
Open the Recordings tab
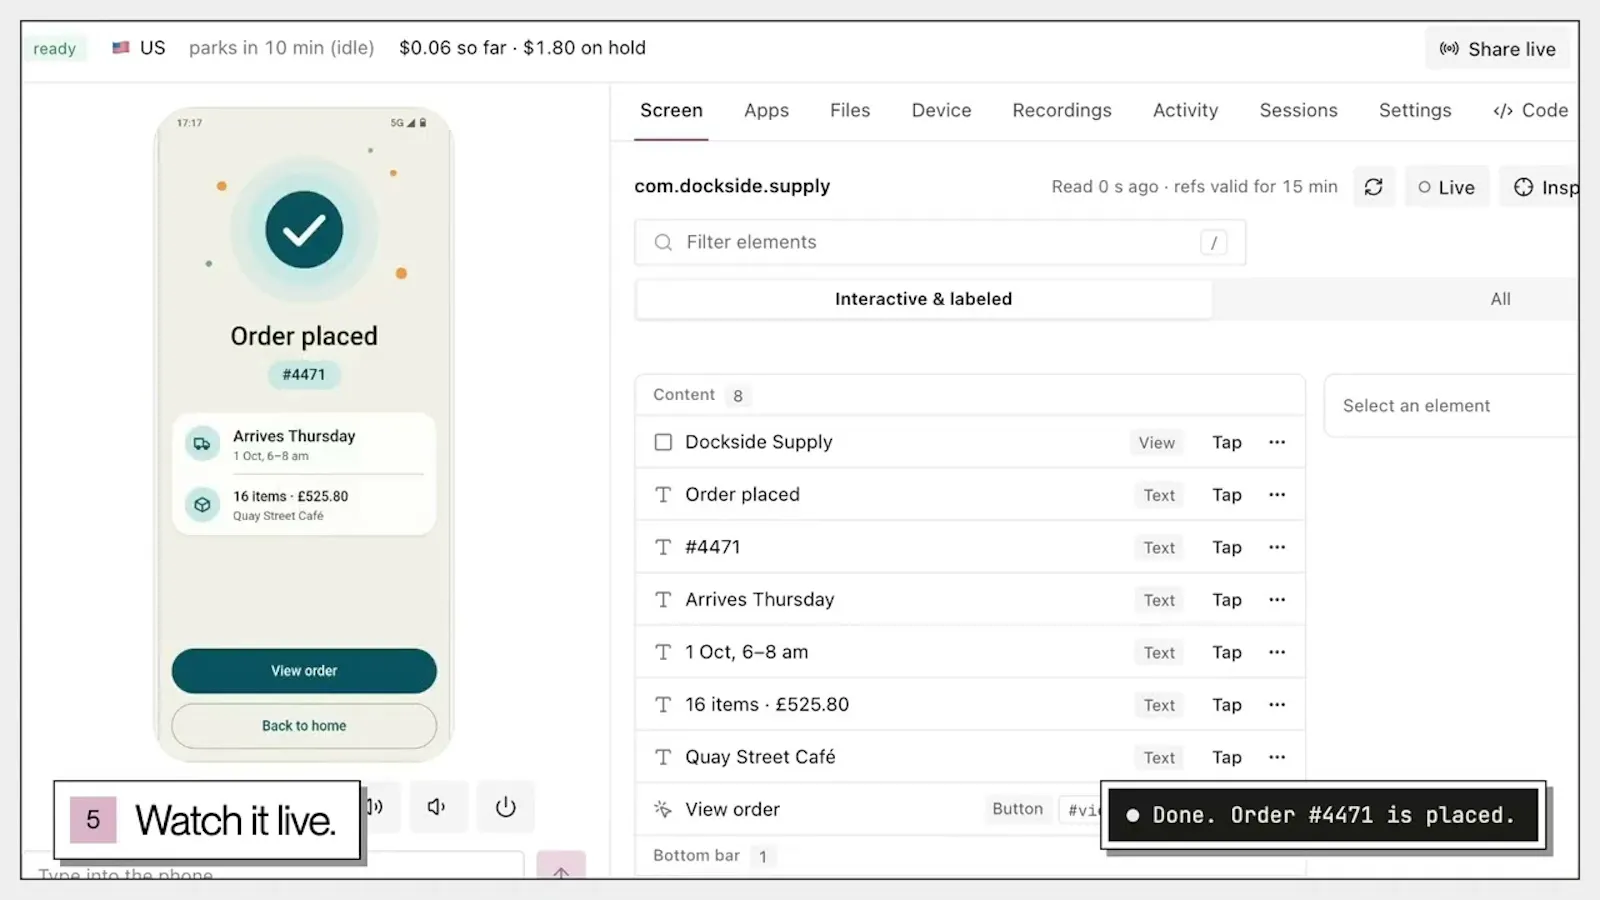[x=1062, y=111]
